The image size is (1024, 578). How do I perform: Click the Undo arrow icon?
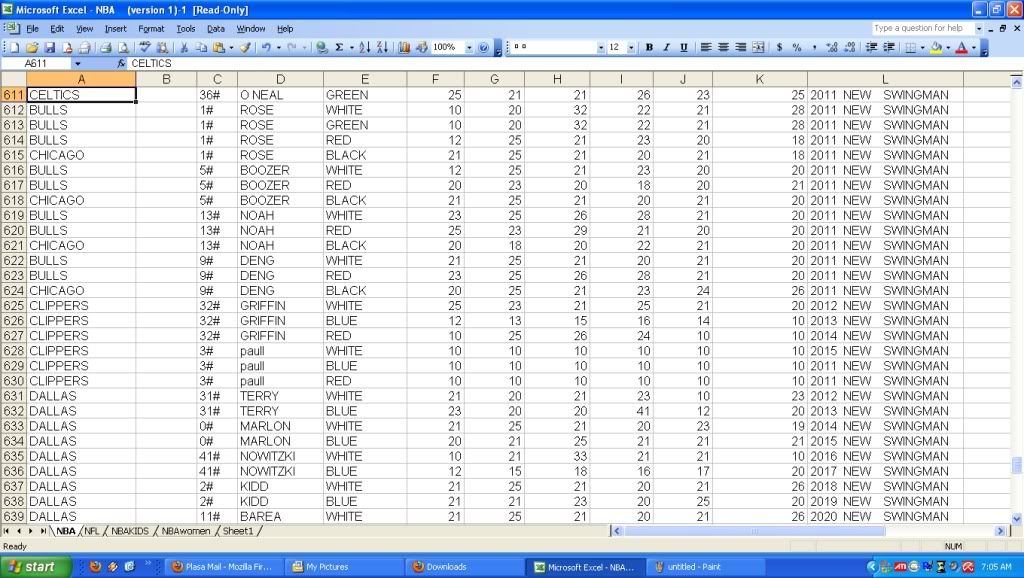(266, 48)
